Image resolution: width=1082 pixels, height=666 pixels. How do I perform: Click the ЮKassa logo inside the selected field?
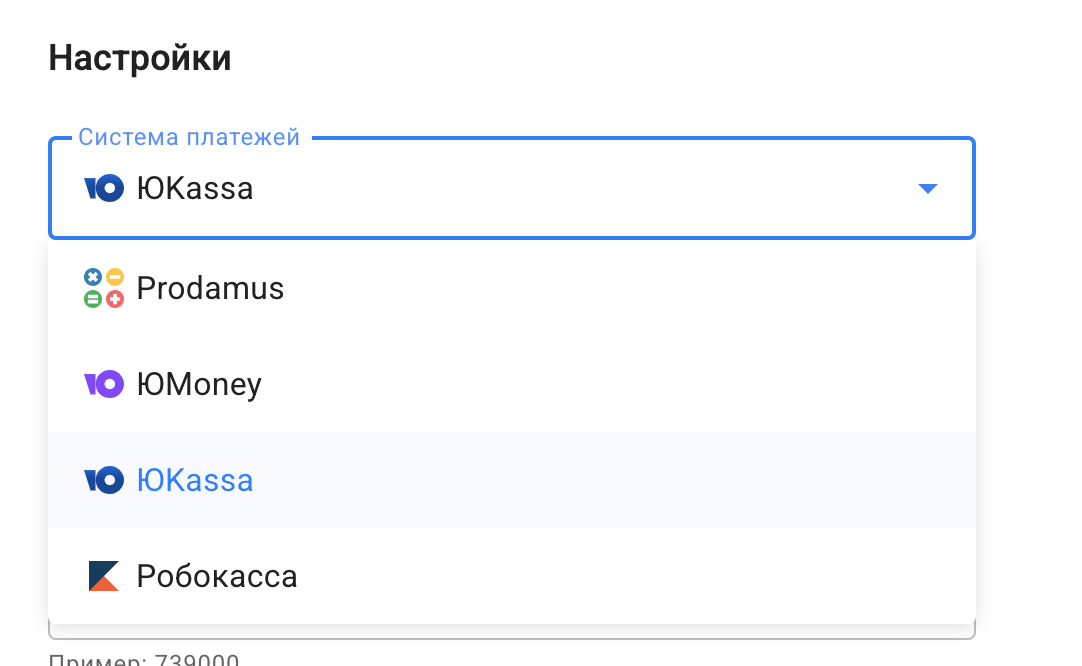[x=104, y=188]
